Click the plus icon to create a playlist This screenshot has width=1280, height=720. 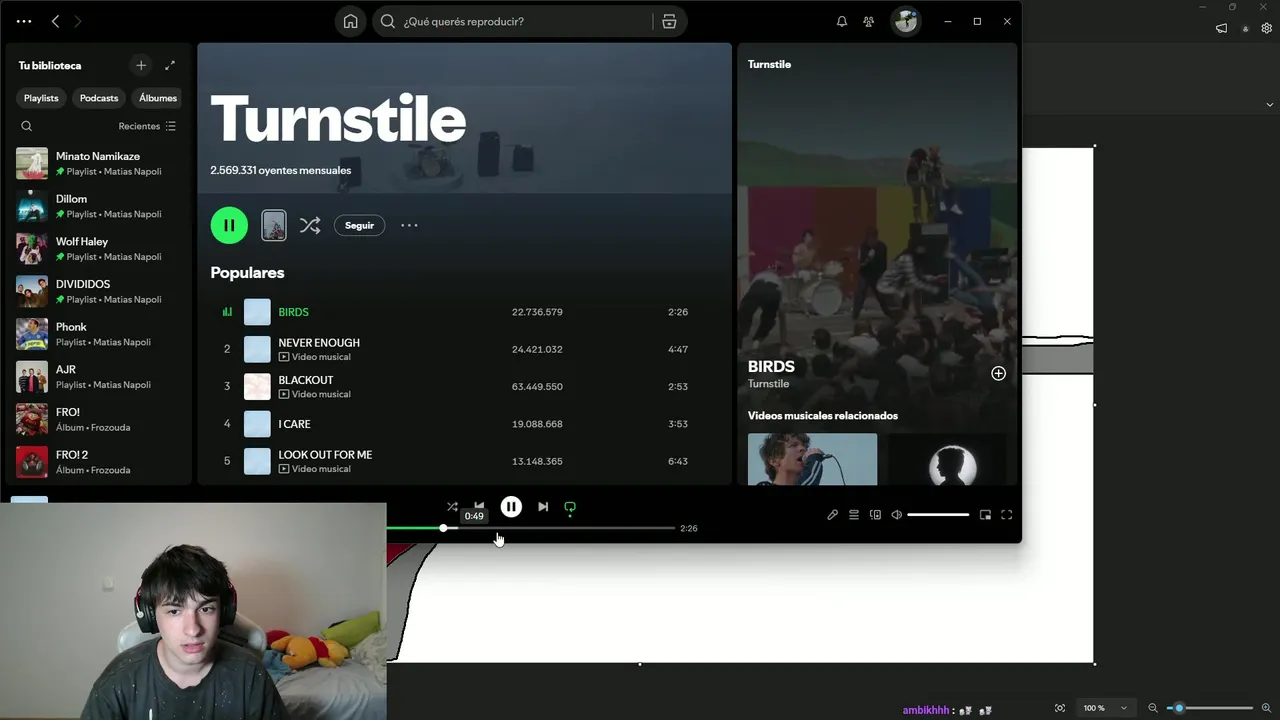click(x=141, y=65)
